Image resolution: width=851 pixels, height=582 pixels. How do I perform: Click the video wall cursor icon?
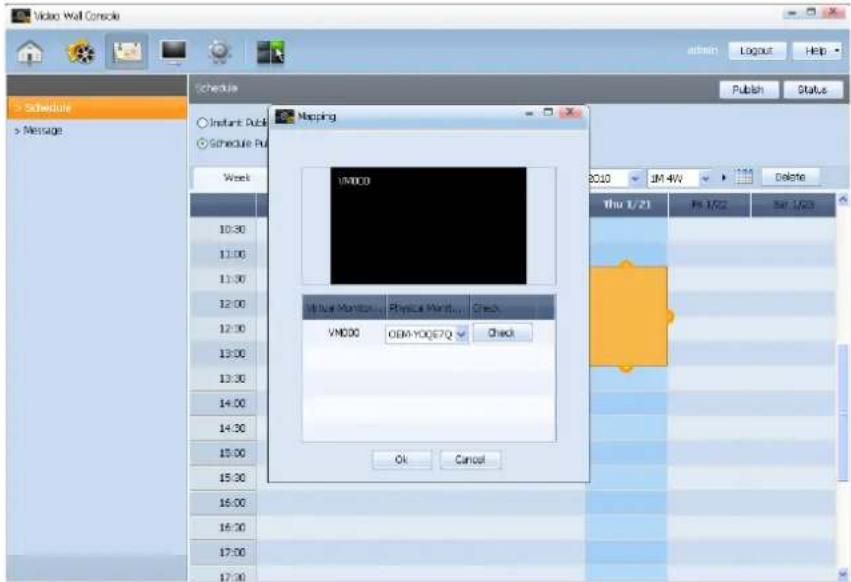click(x=270, y=52)
